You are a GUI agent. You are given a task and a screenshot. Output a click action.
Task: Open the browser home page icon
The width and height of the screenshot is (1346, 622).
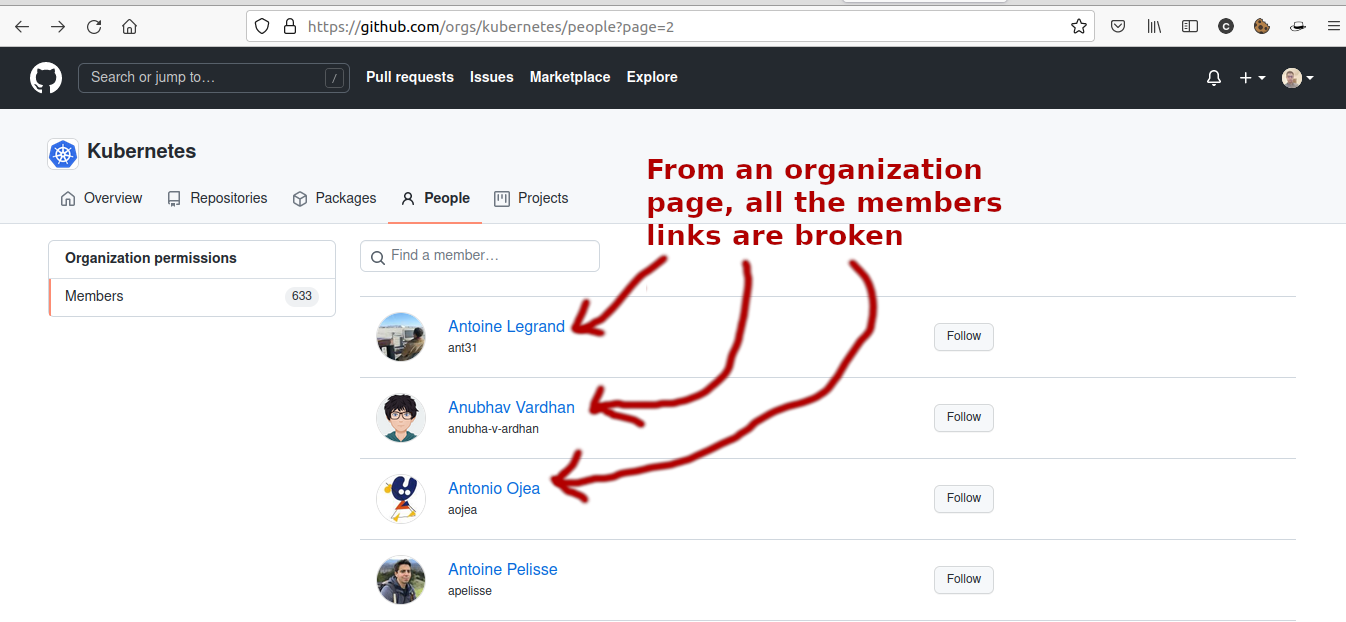(129, 27)
